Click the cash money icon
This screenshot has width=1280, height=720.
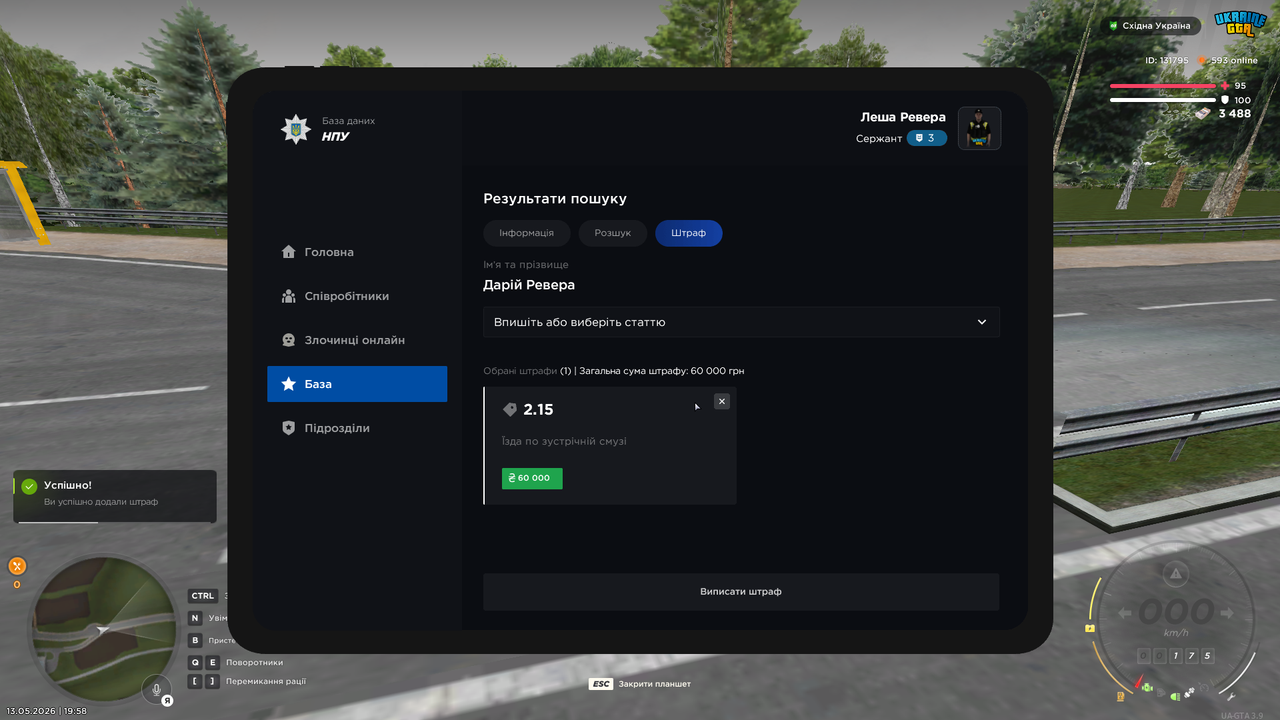(1202, 113)
